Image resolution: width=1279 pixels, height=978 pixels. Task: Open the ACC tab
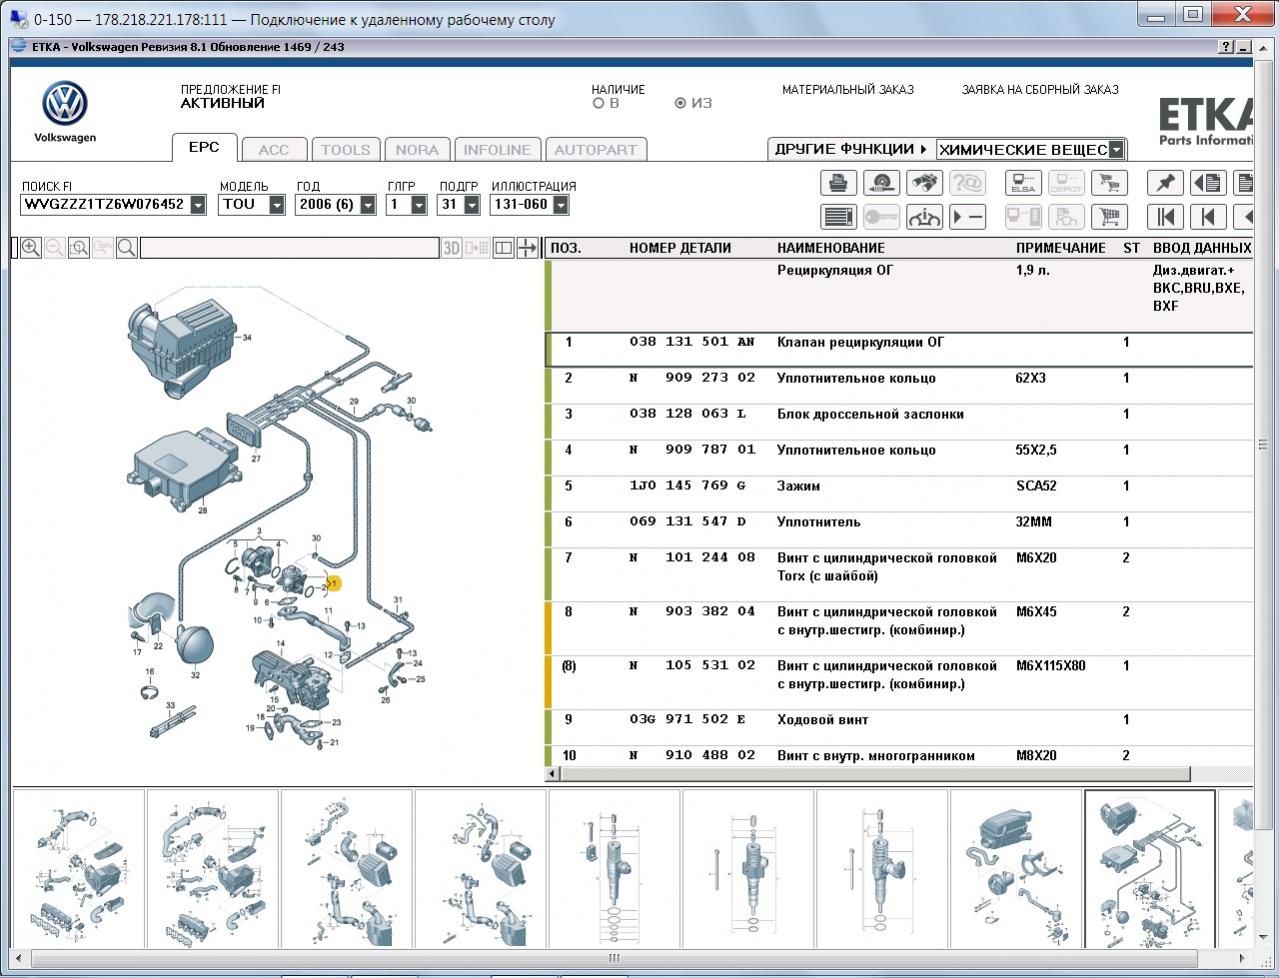273,150
